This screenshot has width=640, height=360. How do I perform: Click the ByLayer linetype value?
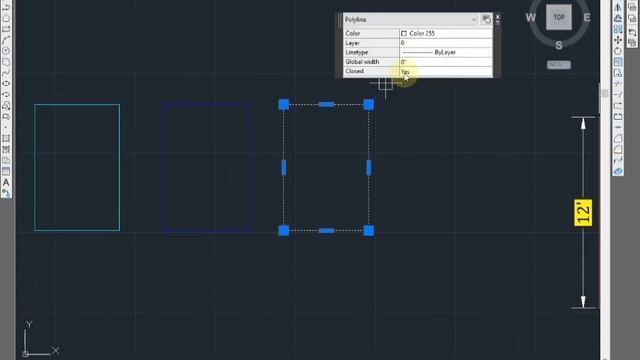pos(446,52)
